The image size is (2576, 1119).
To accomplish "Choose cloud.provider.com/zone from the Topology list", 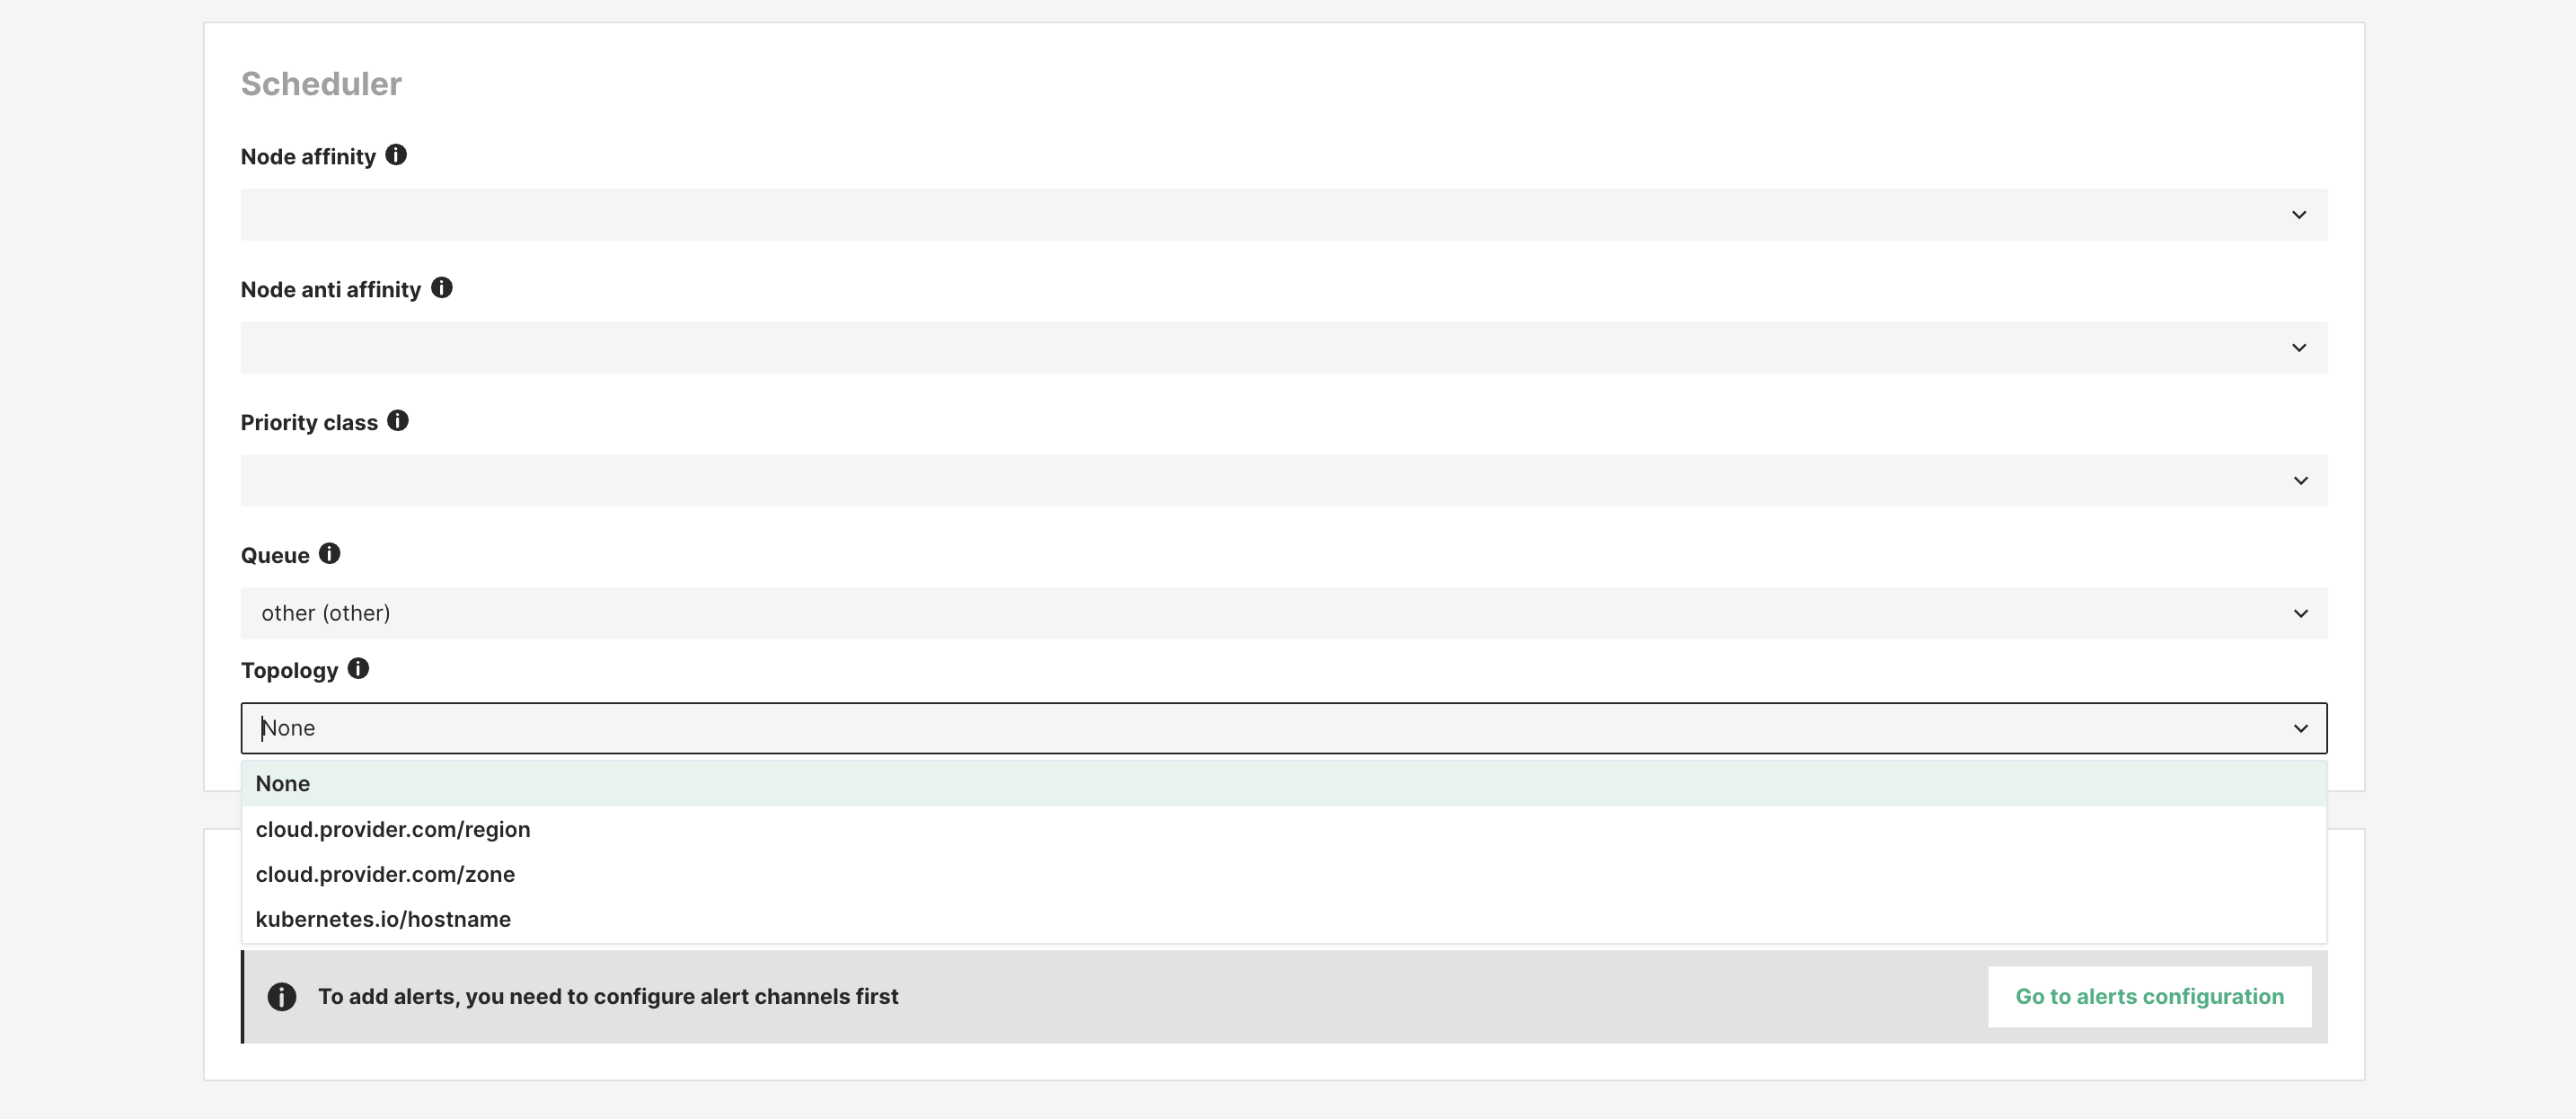I will pos(386,874).
